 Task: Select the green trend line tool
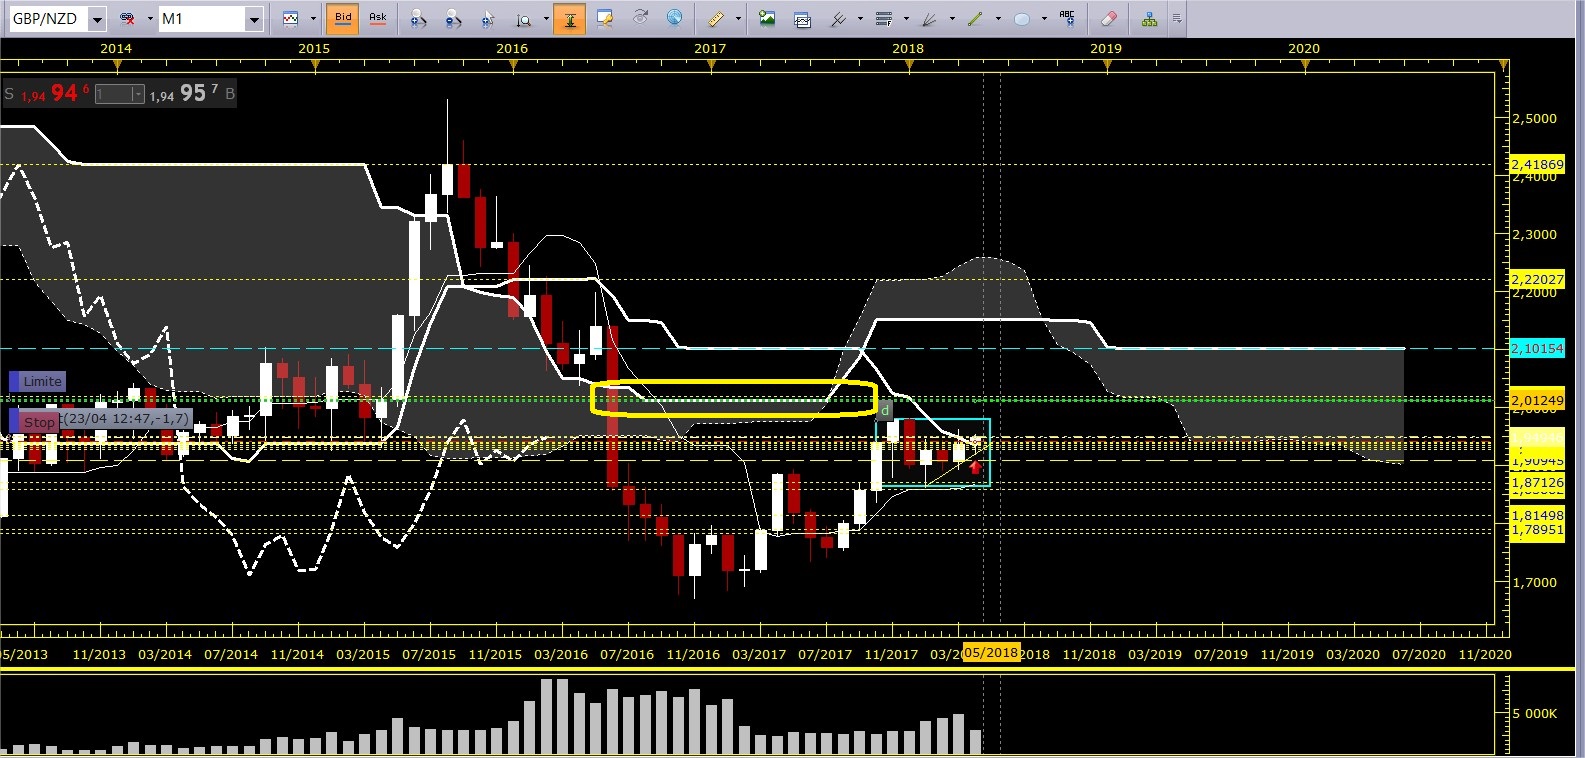click(x=976, y=19)
